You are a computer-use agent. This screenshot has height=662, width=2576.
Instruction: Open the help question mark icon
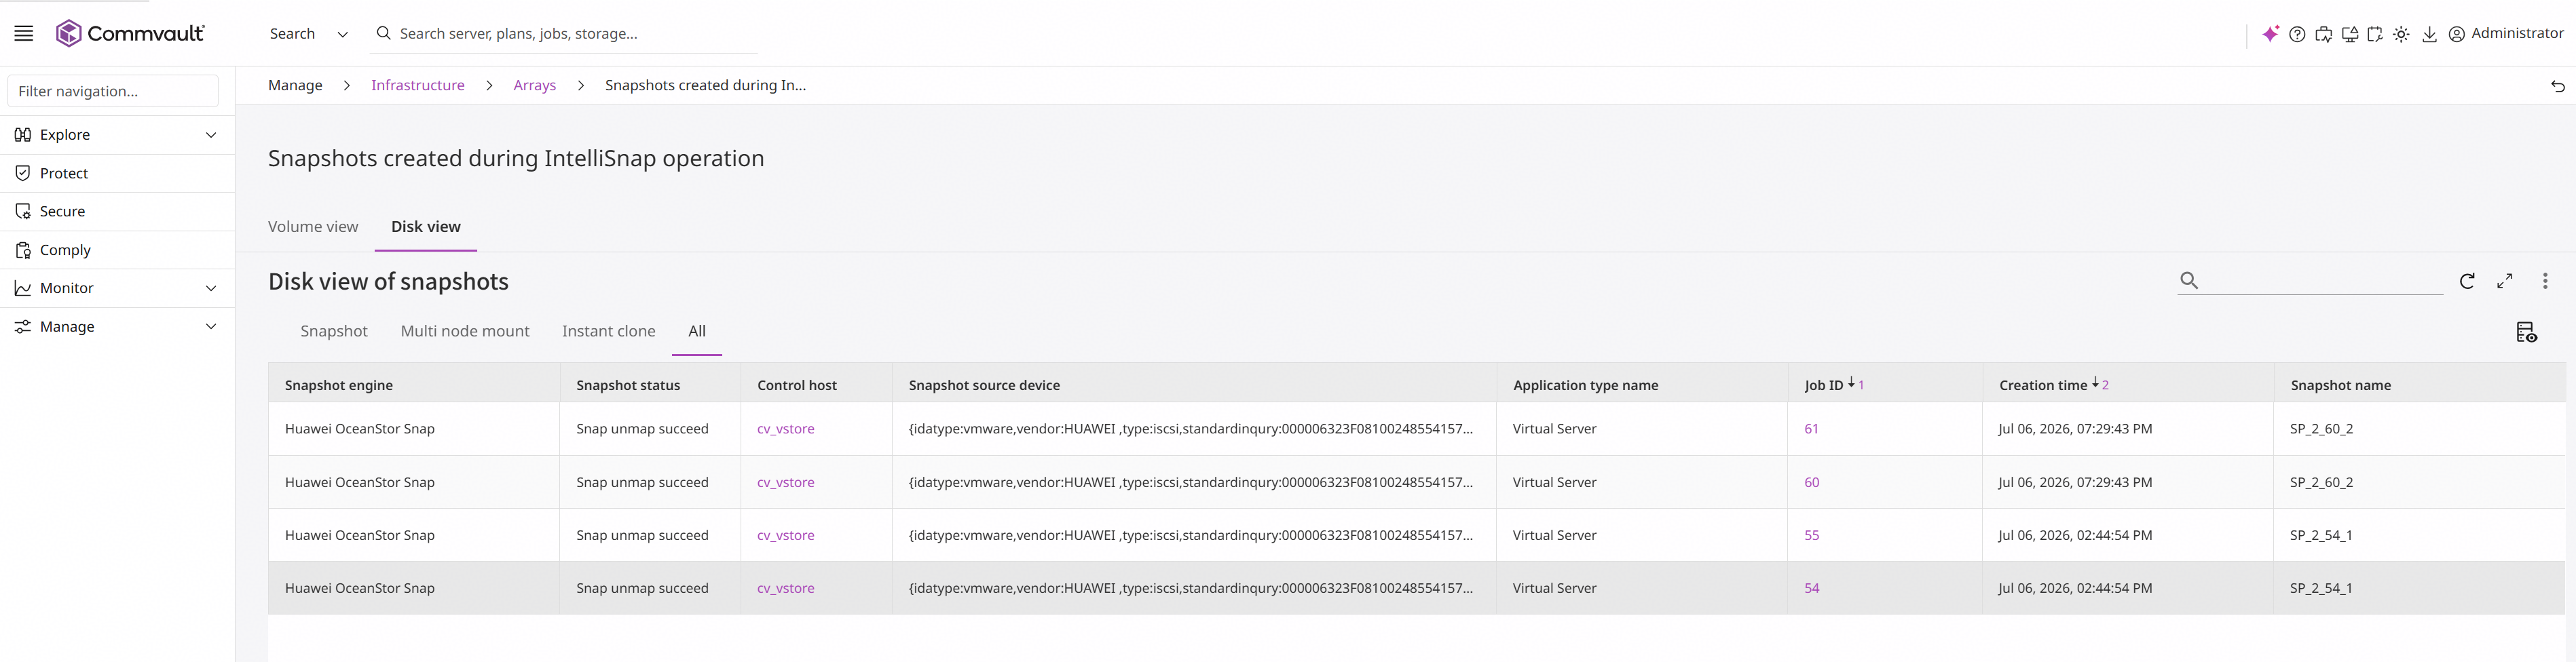pyautogui.click(x=2297, y=34)
